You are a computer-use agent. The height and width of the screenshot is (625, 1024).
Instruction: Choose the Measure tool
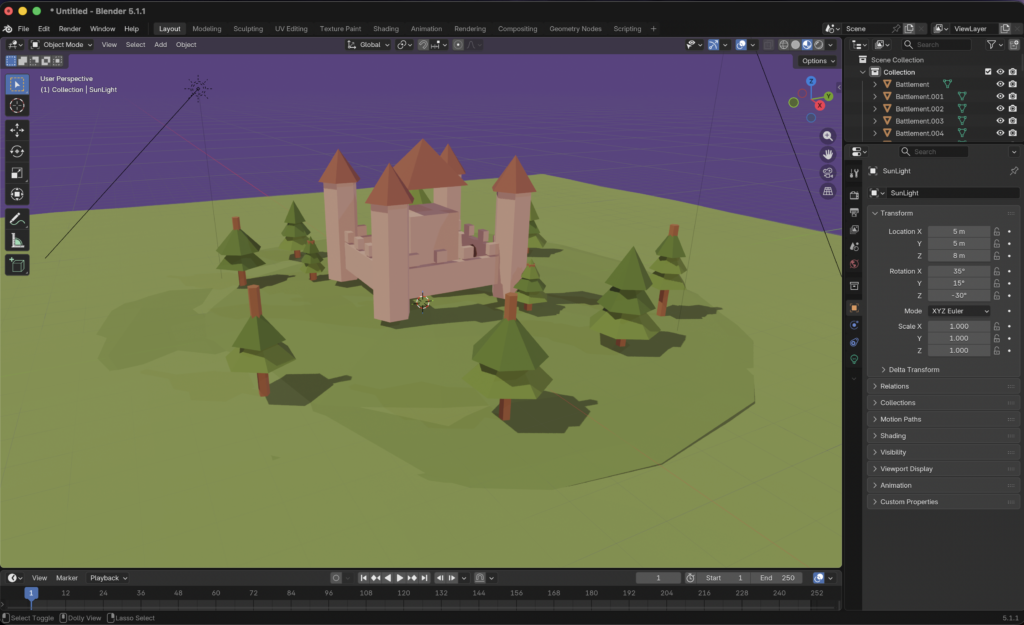(x=17, y=240)
